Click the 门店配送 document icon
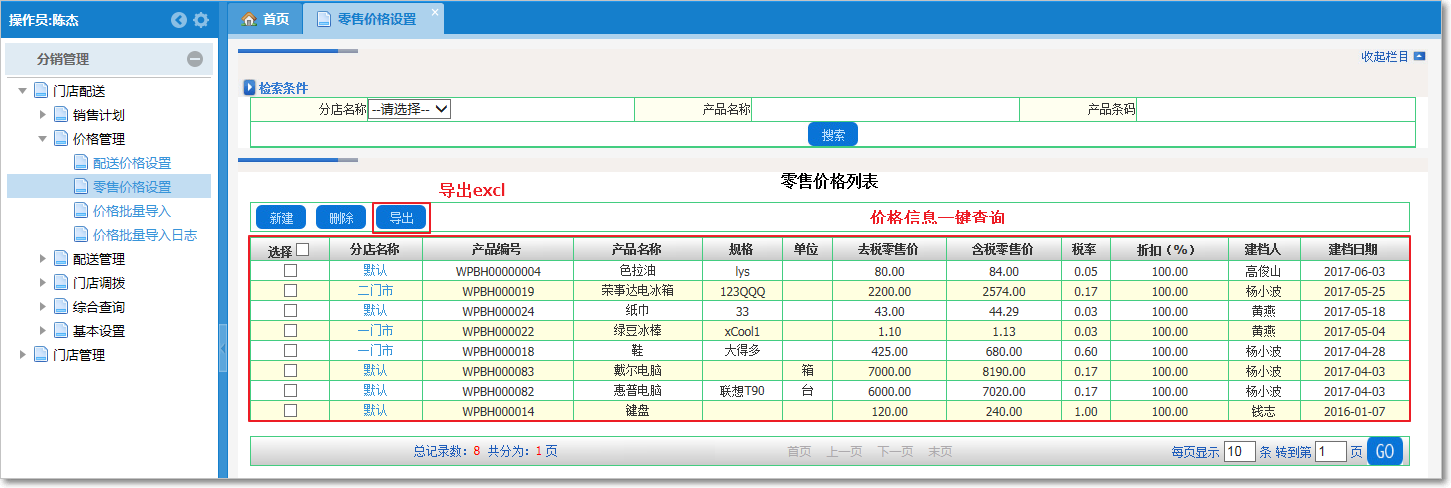The width and height of the screenshot is (1451, 488). tap(41, 91)
